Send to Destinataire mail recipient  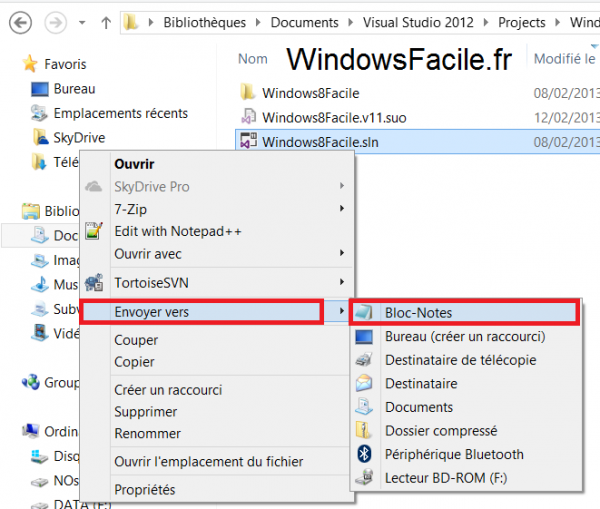pos(466,383)
